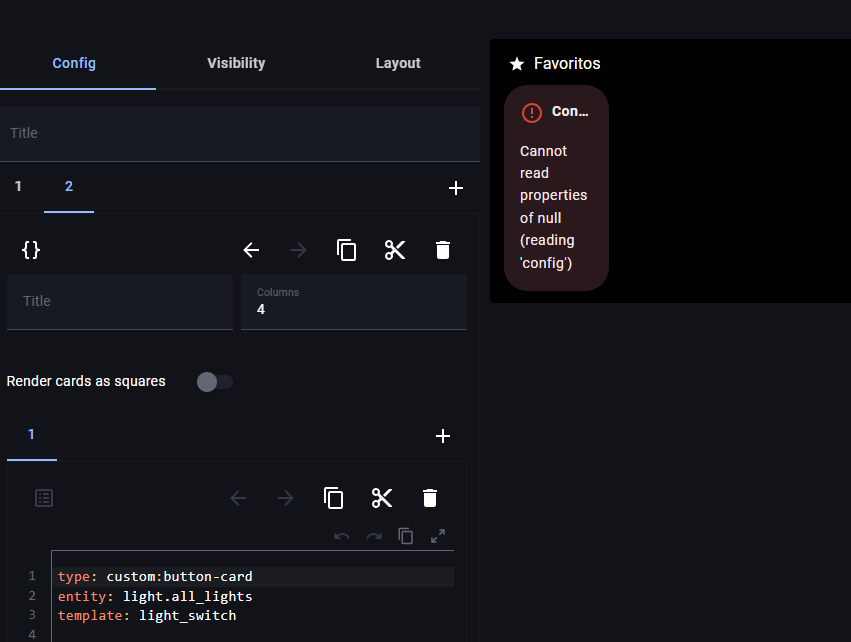Move button-card left with arrow
Viewport: 851px width, 642px height.
tap(238, 498)
